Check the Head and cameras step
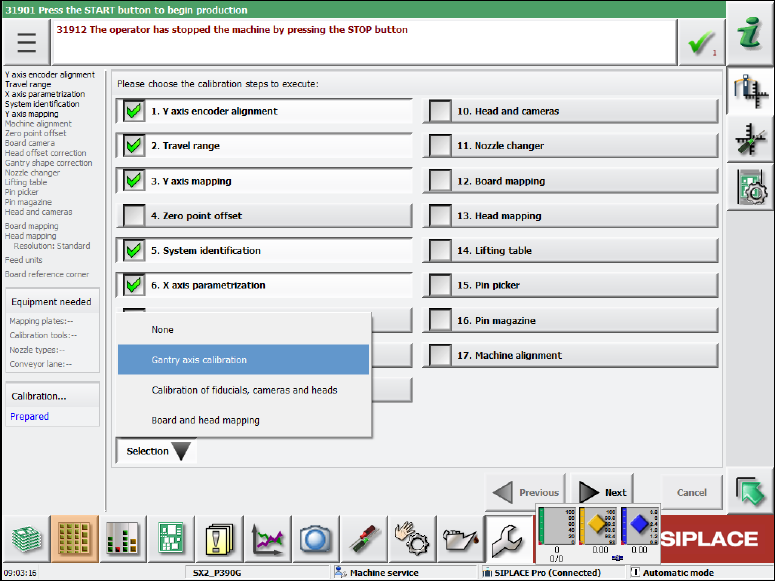775x581 pixels. (x=440, y=111)
